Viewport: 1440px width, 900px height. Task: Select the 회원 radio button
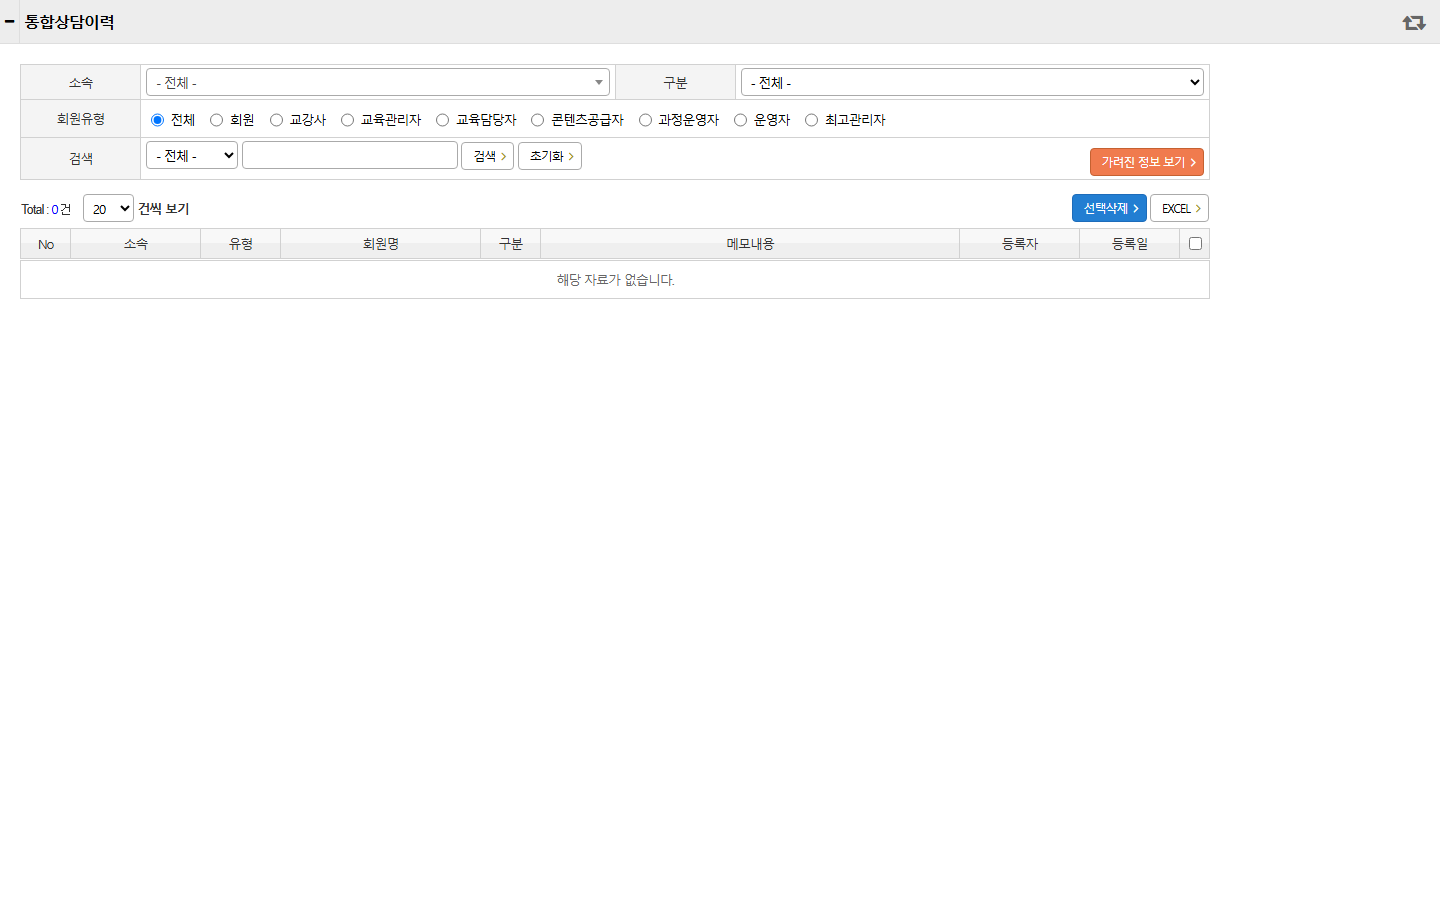pyautogui.click(x=216, y=120)
